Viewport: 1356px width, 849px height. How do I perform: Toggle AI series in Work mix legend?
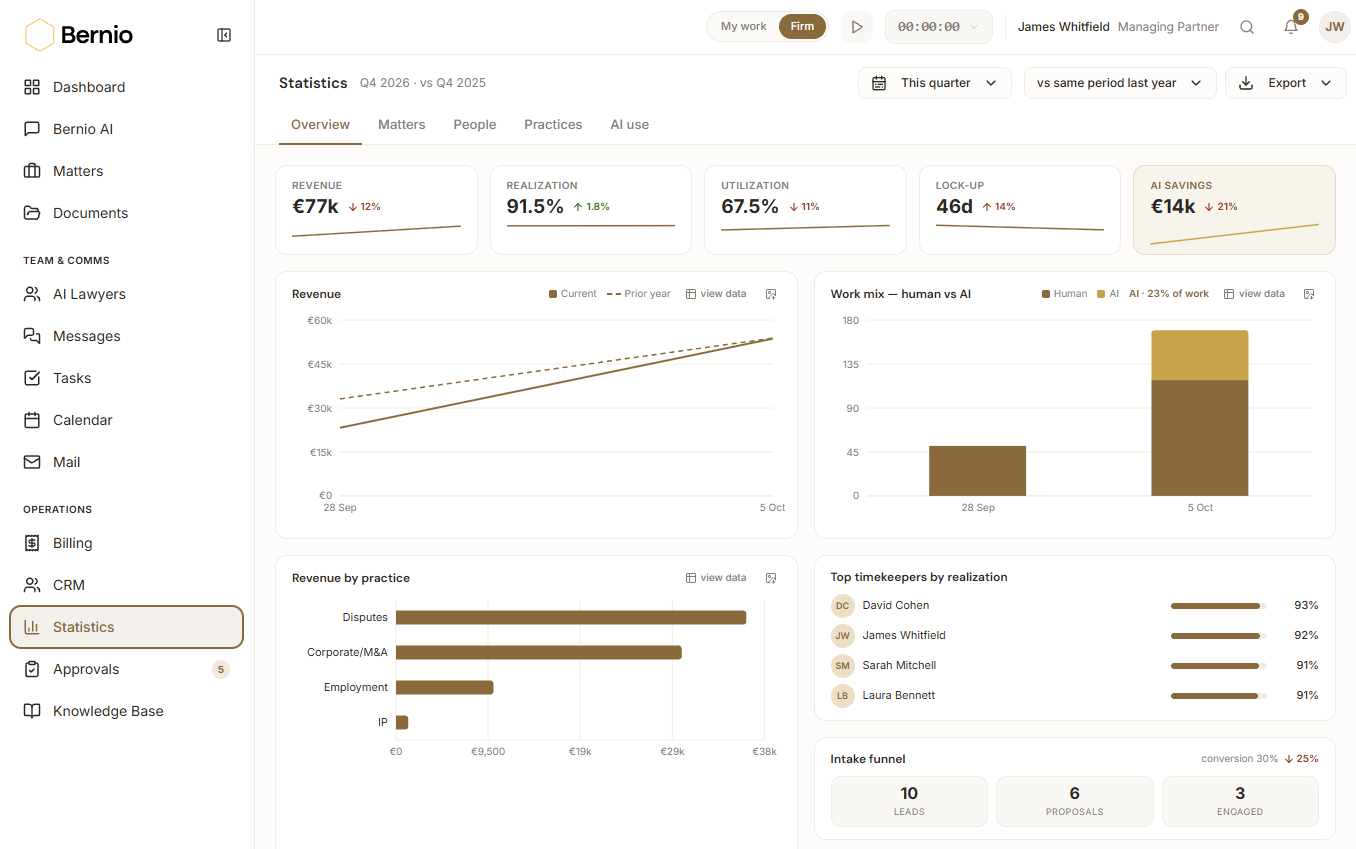1108,294
